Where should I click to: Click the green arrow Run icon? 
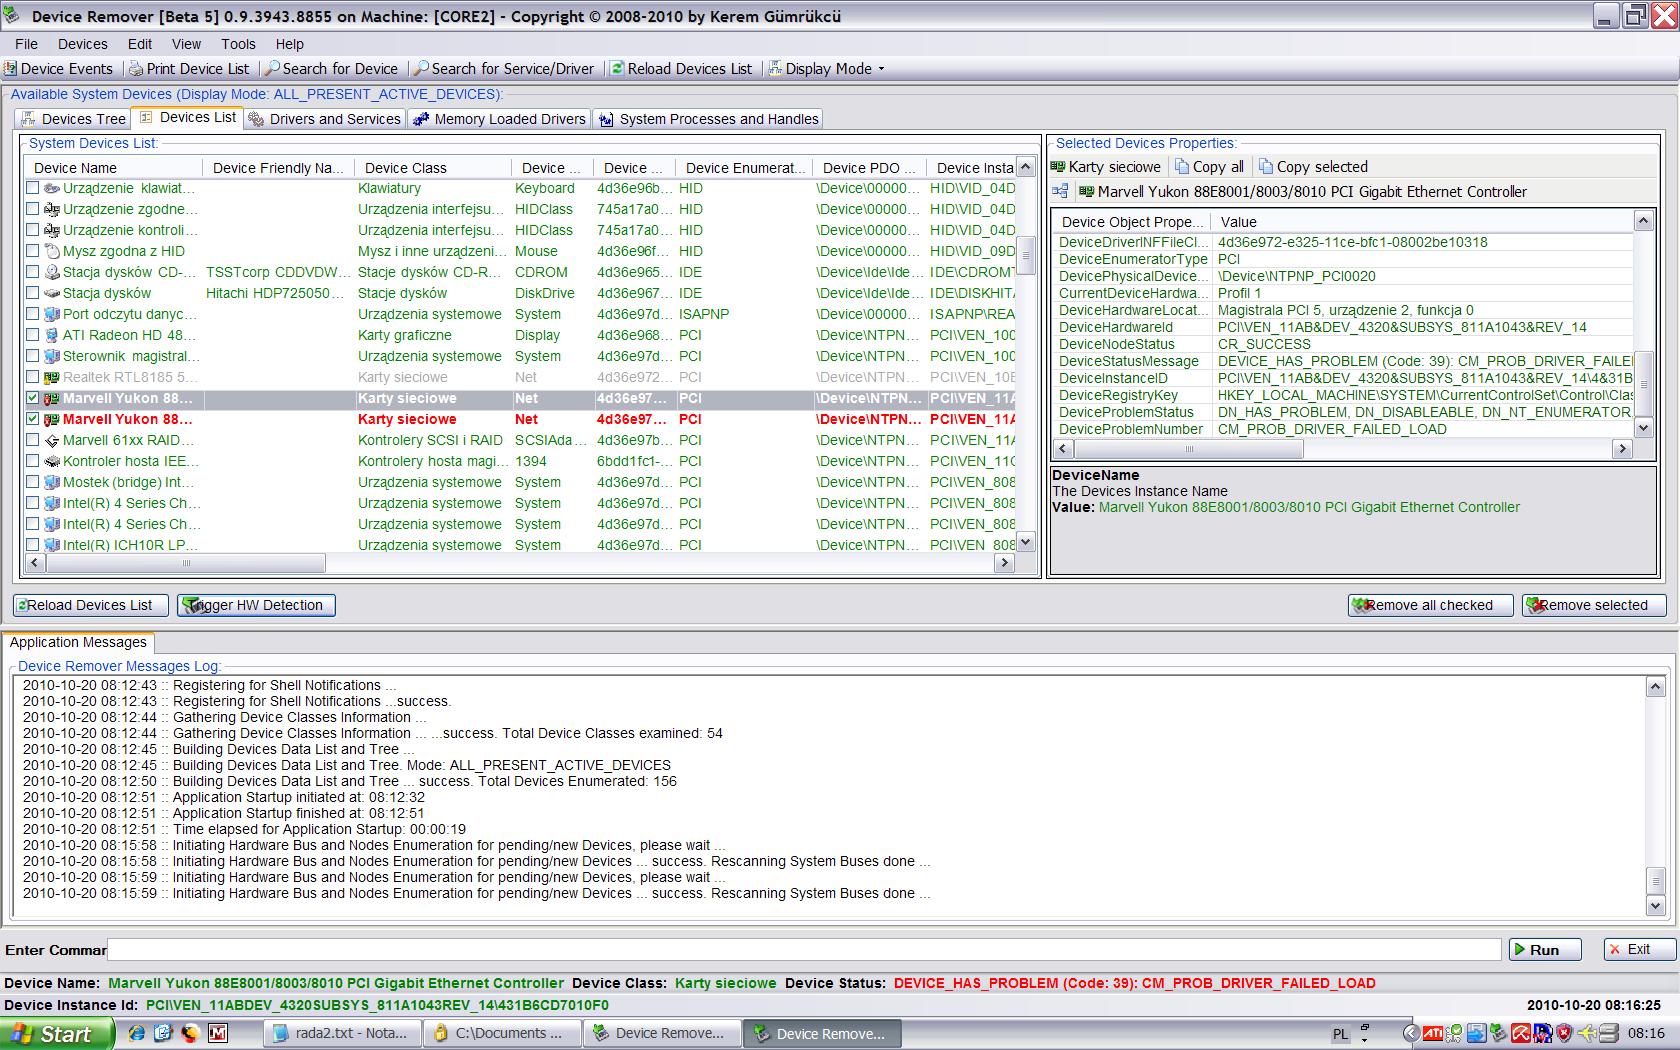point(1519,950)
